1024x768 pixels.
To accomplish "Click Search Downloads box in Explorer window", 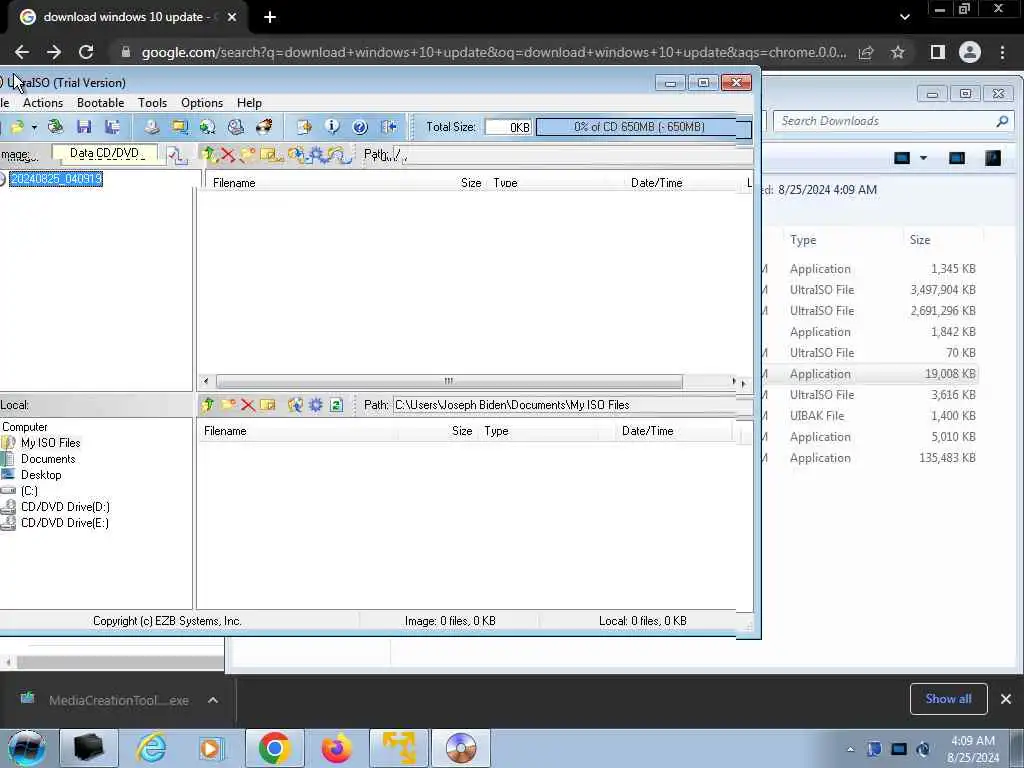I will [x=893, y=121].
